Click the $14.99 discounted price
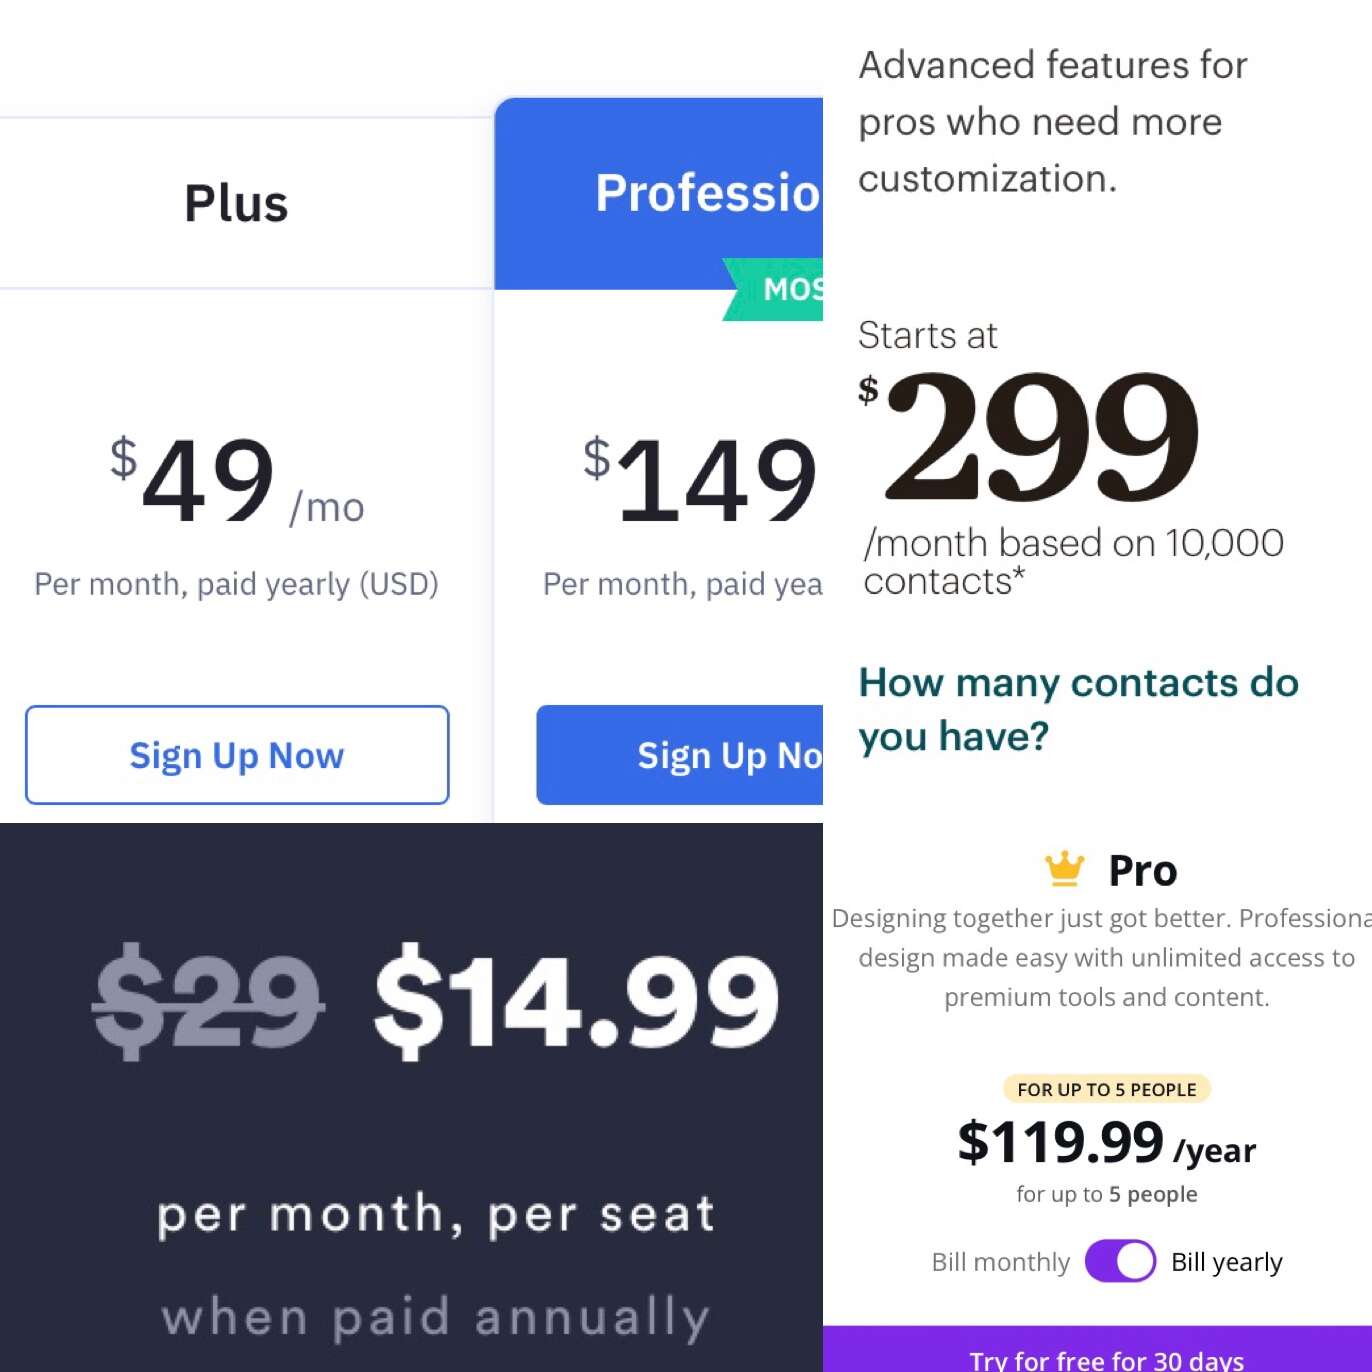 576,1000
